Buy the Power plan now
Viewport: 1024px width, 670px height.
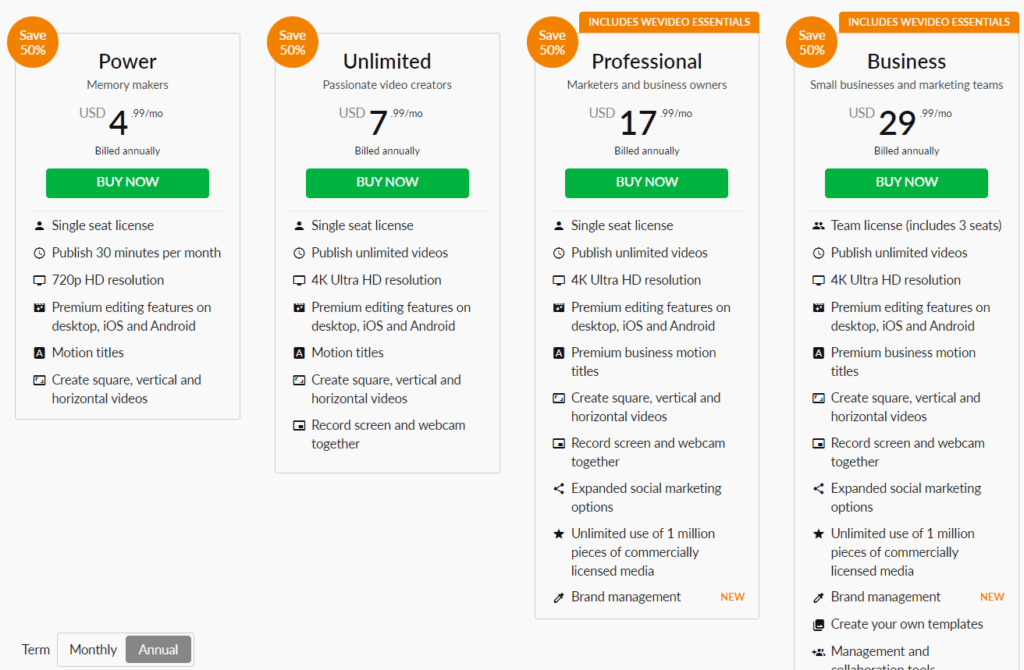pyautogui.click(x=127, y=183)
